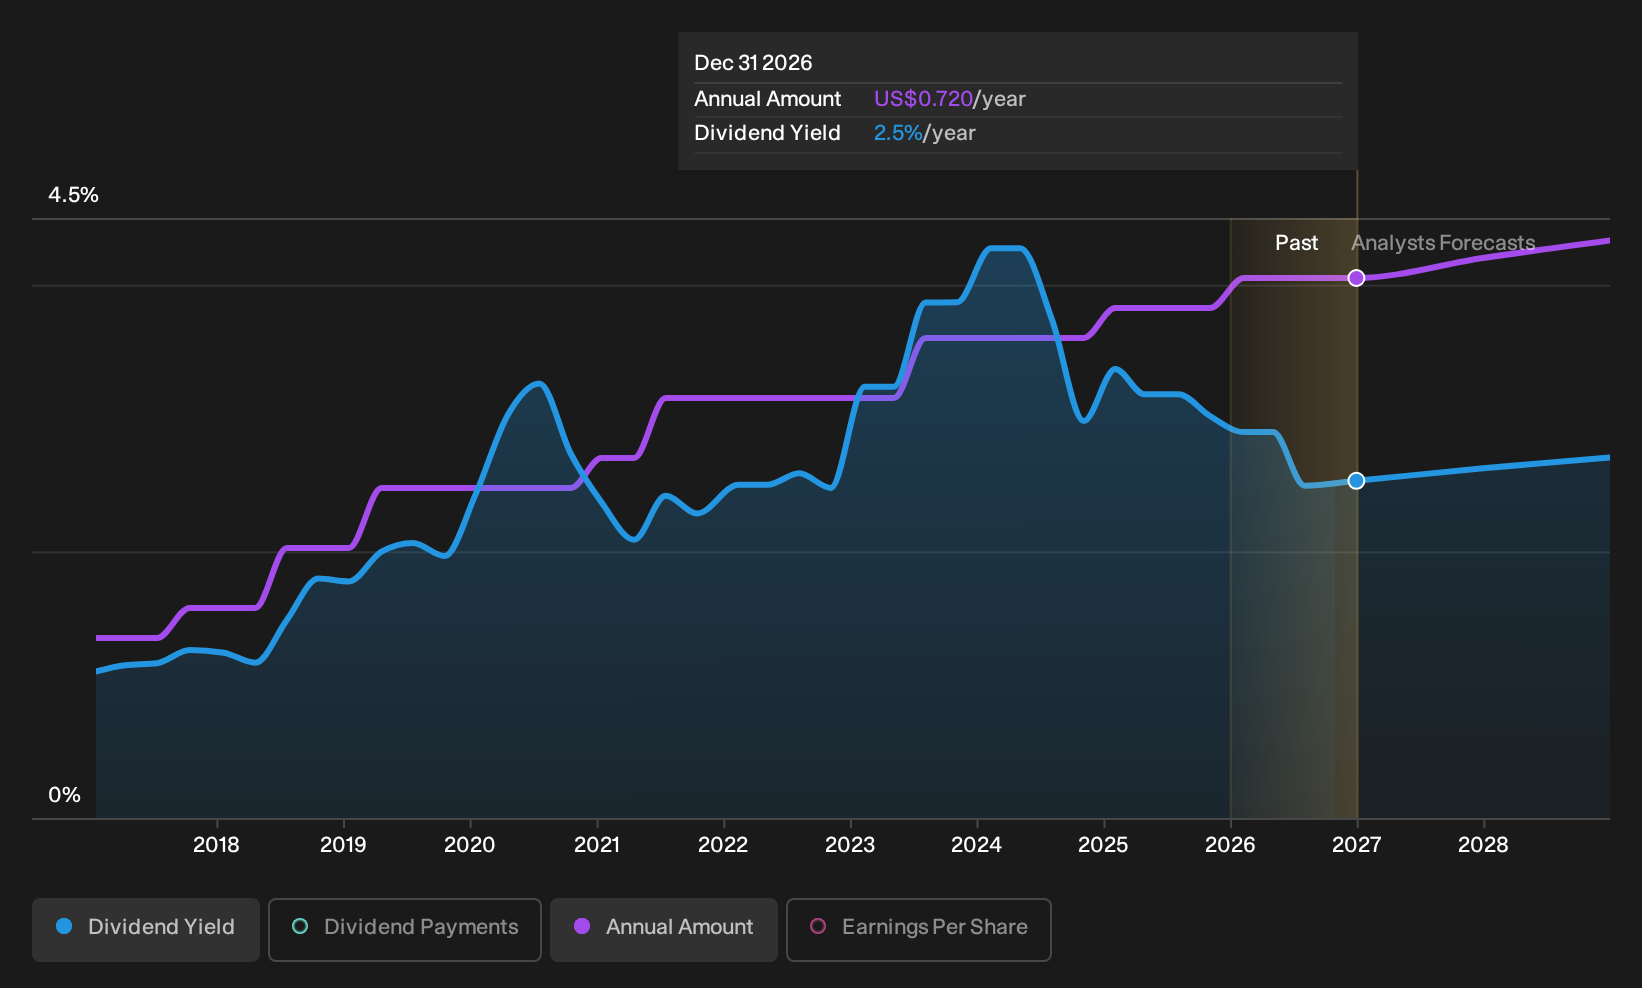Viewport: 1642px width, 988px height.
Task: Toggle the Dividend Yield series
Action: point(146,929)
